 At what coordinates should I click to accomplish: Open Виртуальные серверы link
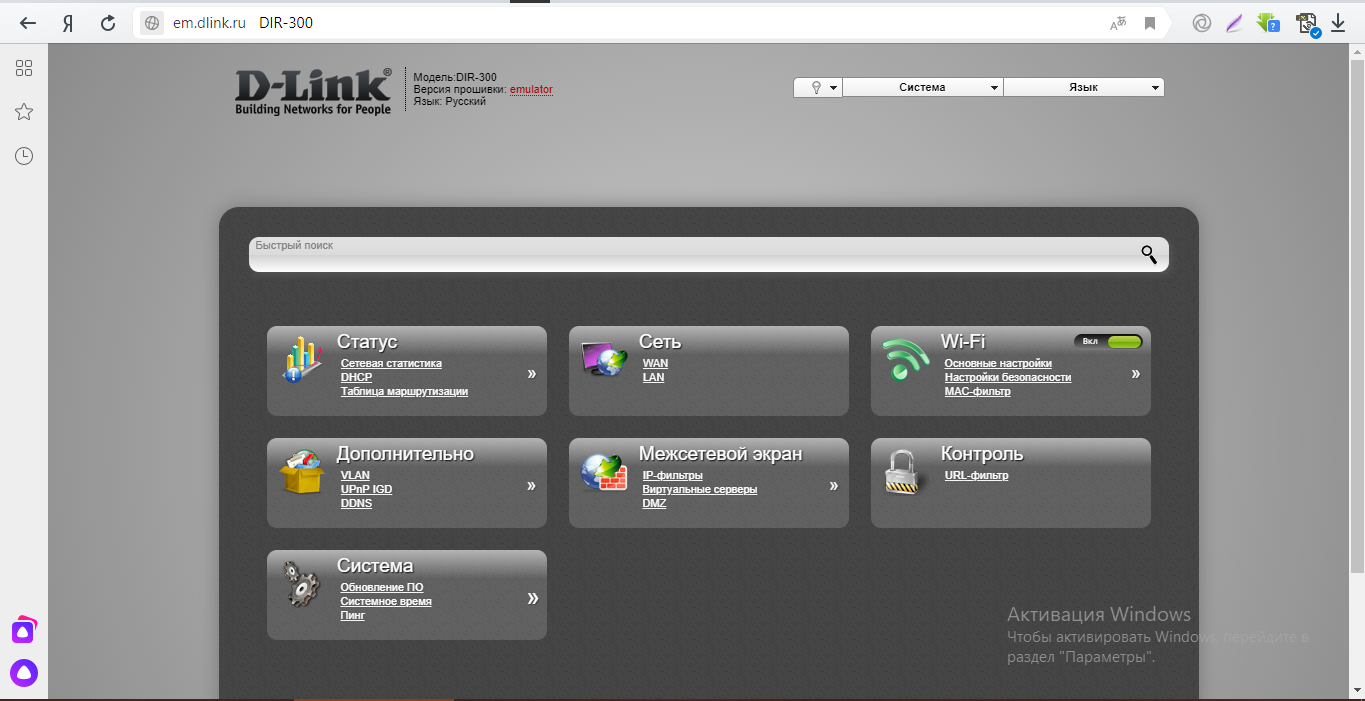pyautogui.click(x=700, y=490)
